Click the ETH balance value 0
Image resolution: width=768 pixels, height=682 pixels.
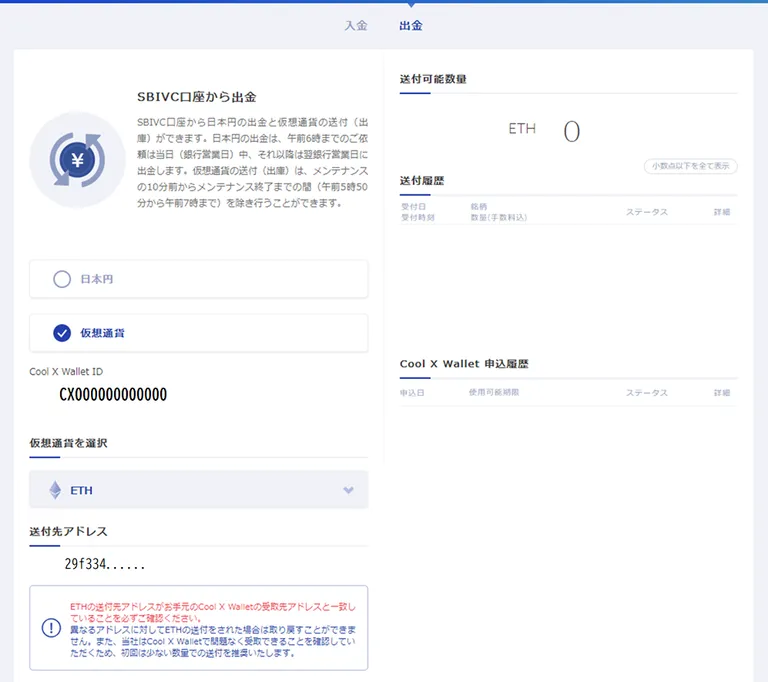pyautogui.click(x=572, y=132)
